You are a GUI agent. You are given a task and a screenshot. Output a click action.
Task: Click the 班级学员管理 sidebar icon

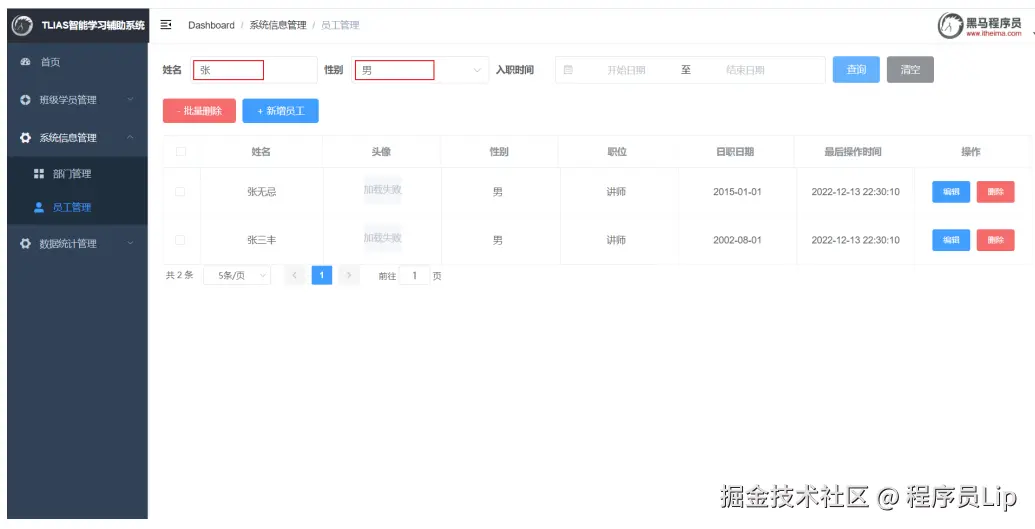pyautogui.click(x=25, y=100)
